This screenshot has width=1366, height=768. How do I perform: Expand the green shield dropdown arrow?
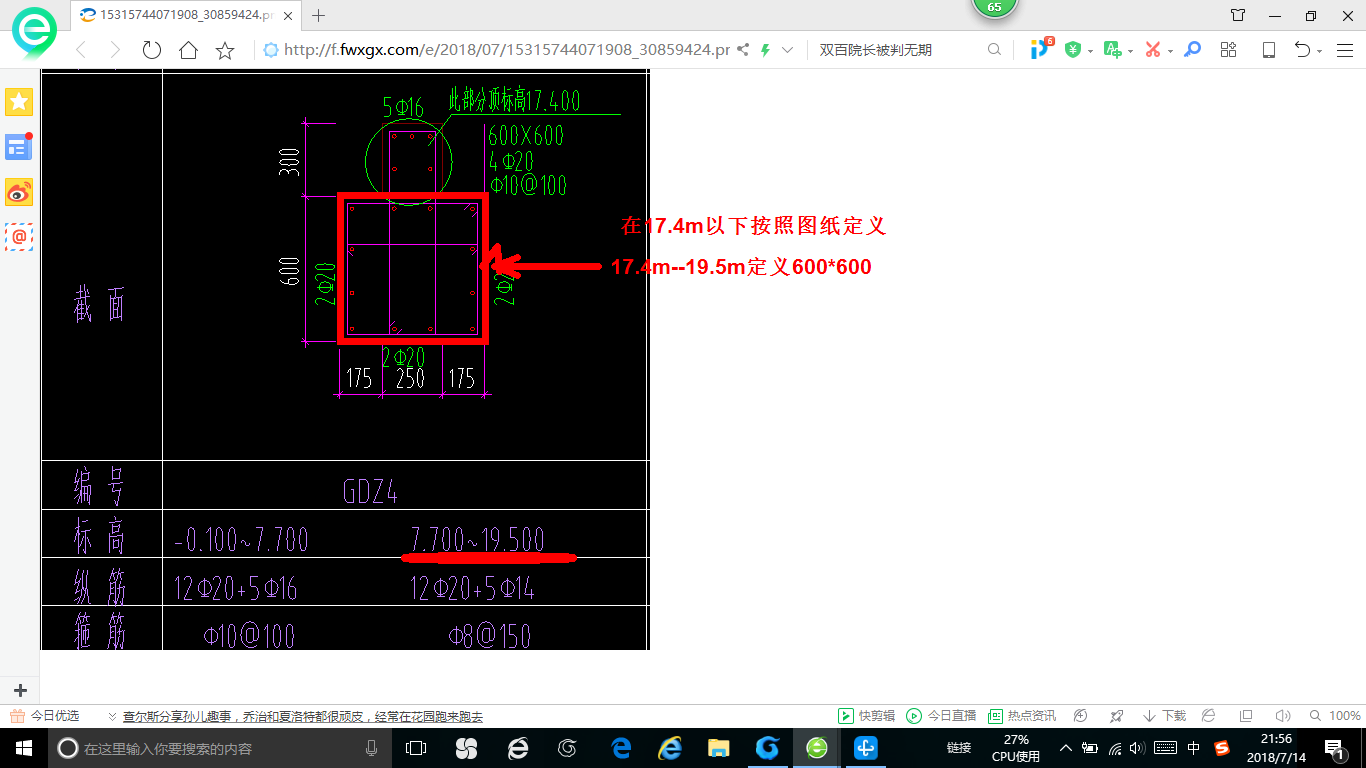click(x=1090, y=51)
